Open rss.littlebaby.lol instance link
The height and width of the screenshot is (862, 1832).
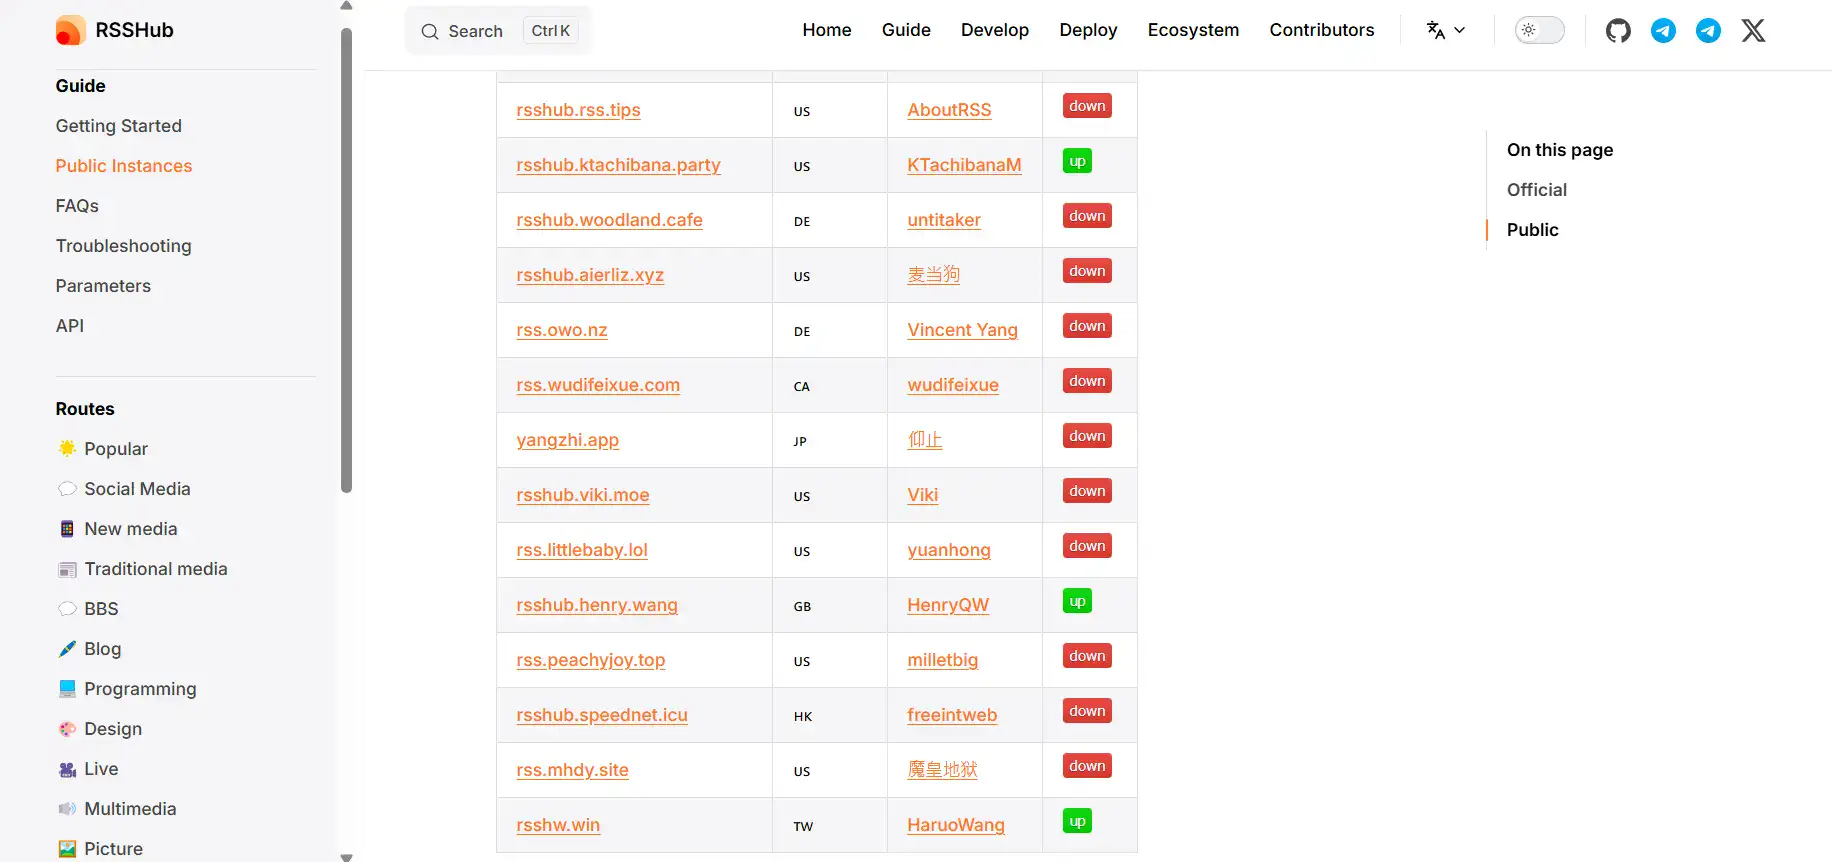click(x=582, y=550)
